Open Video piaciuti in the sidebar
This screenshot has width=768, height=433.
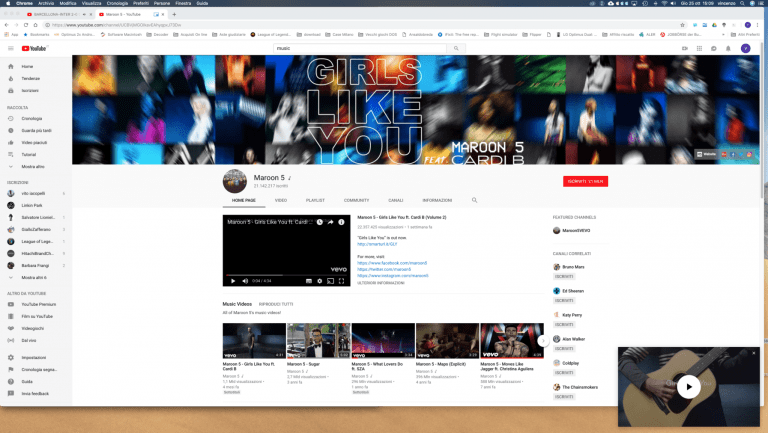[36, 143]
